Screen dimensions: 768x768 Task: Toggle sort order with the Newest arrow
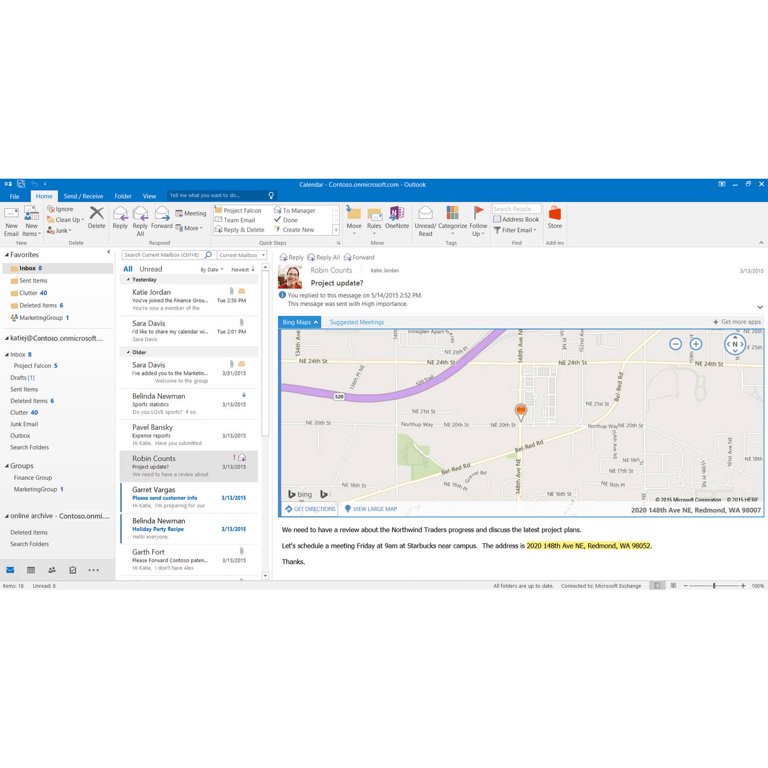[243, 269]
